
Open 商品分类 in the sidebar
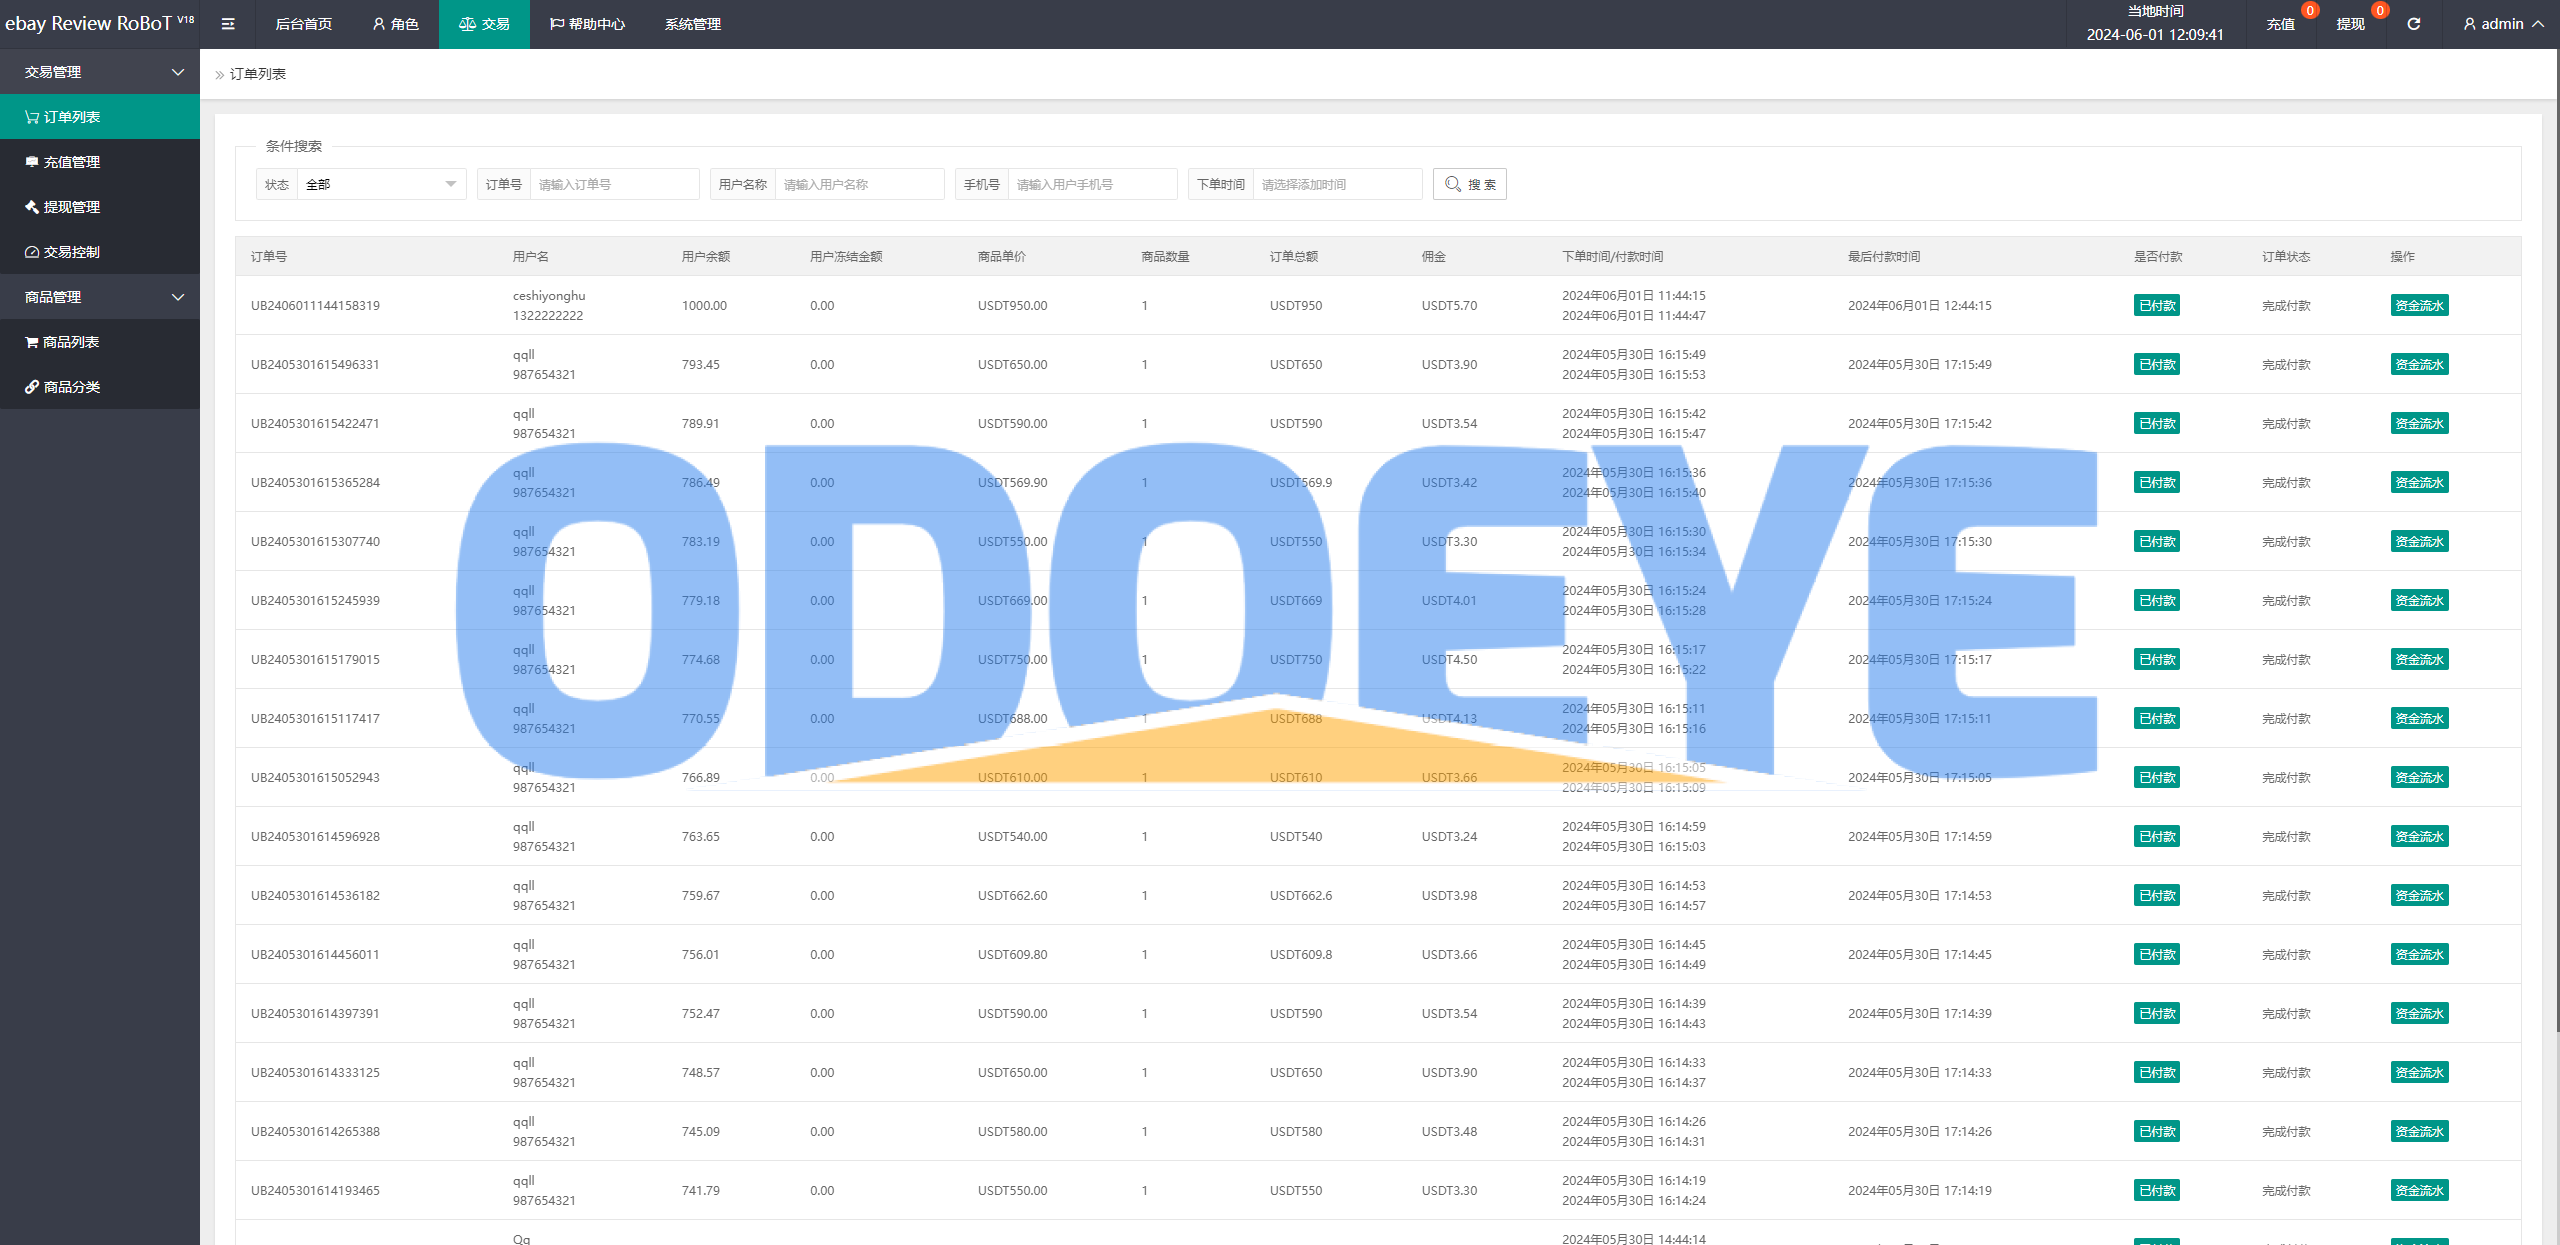100,387
